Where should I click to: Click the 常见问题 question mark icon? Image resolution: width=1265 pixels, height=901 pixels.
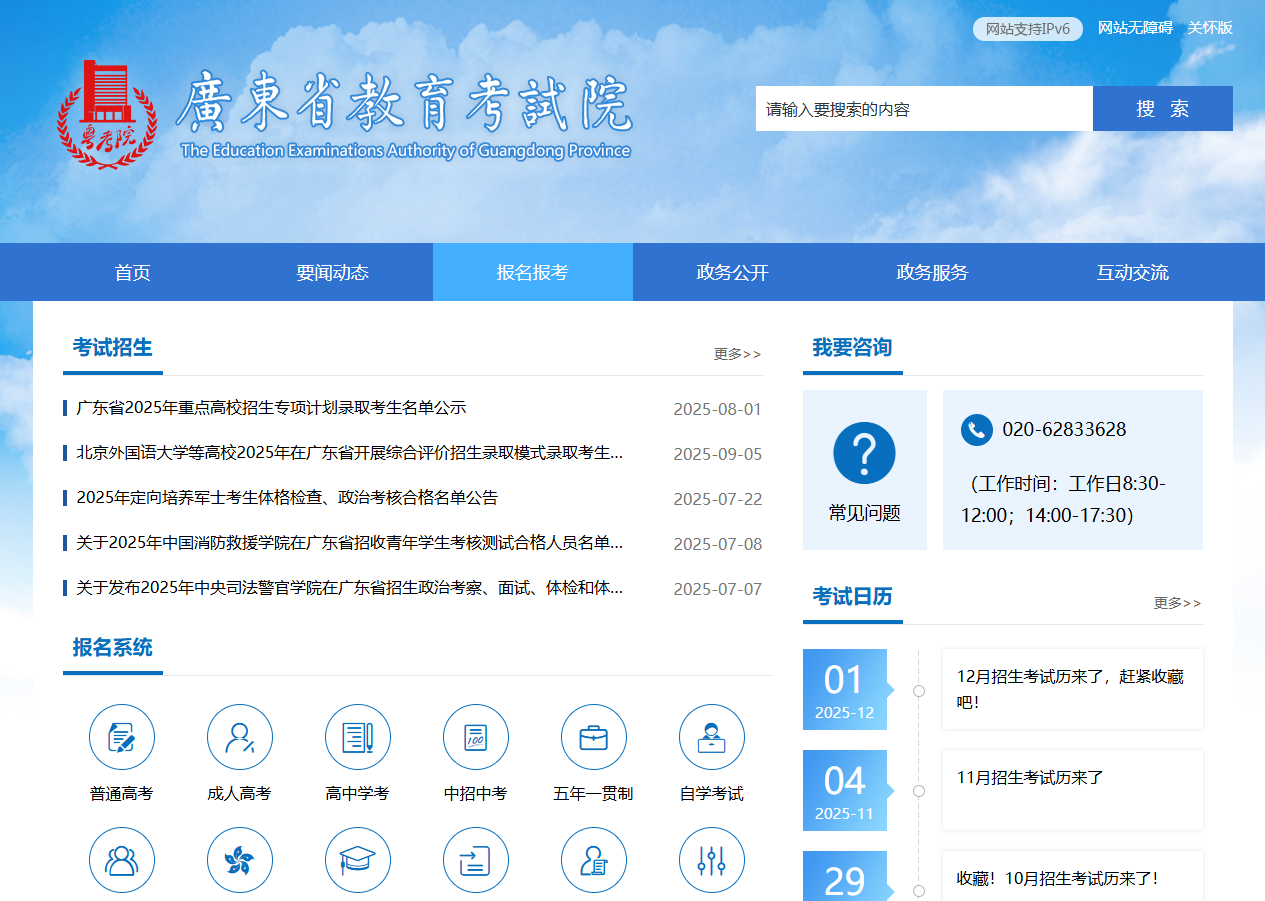(x=864, y=454)
